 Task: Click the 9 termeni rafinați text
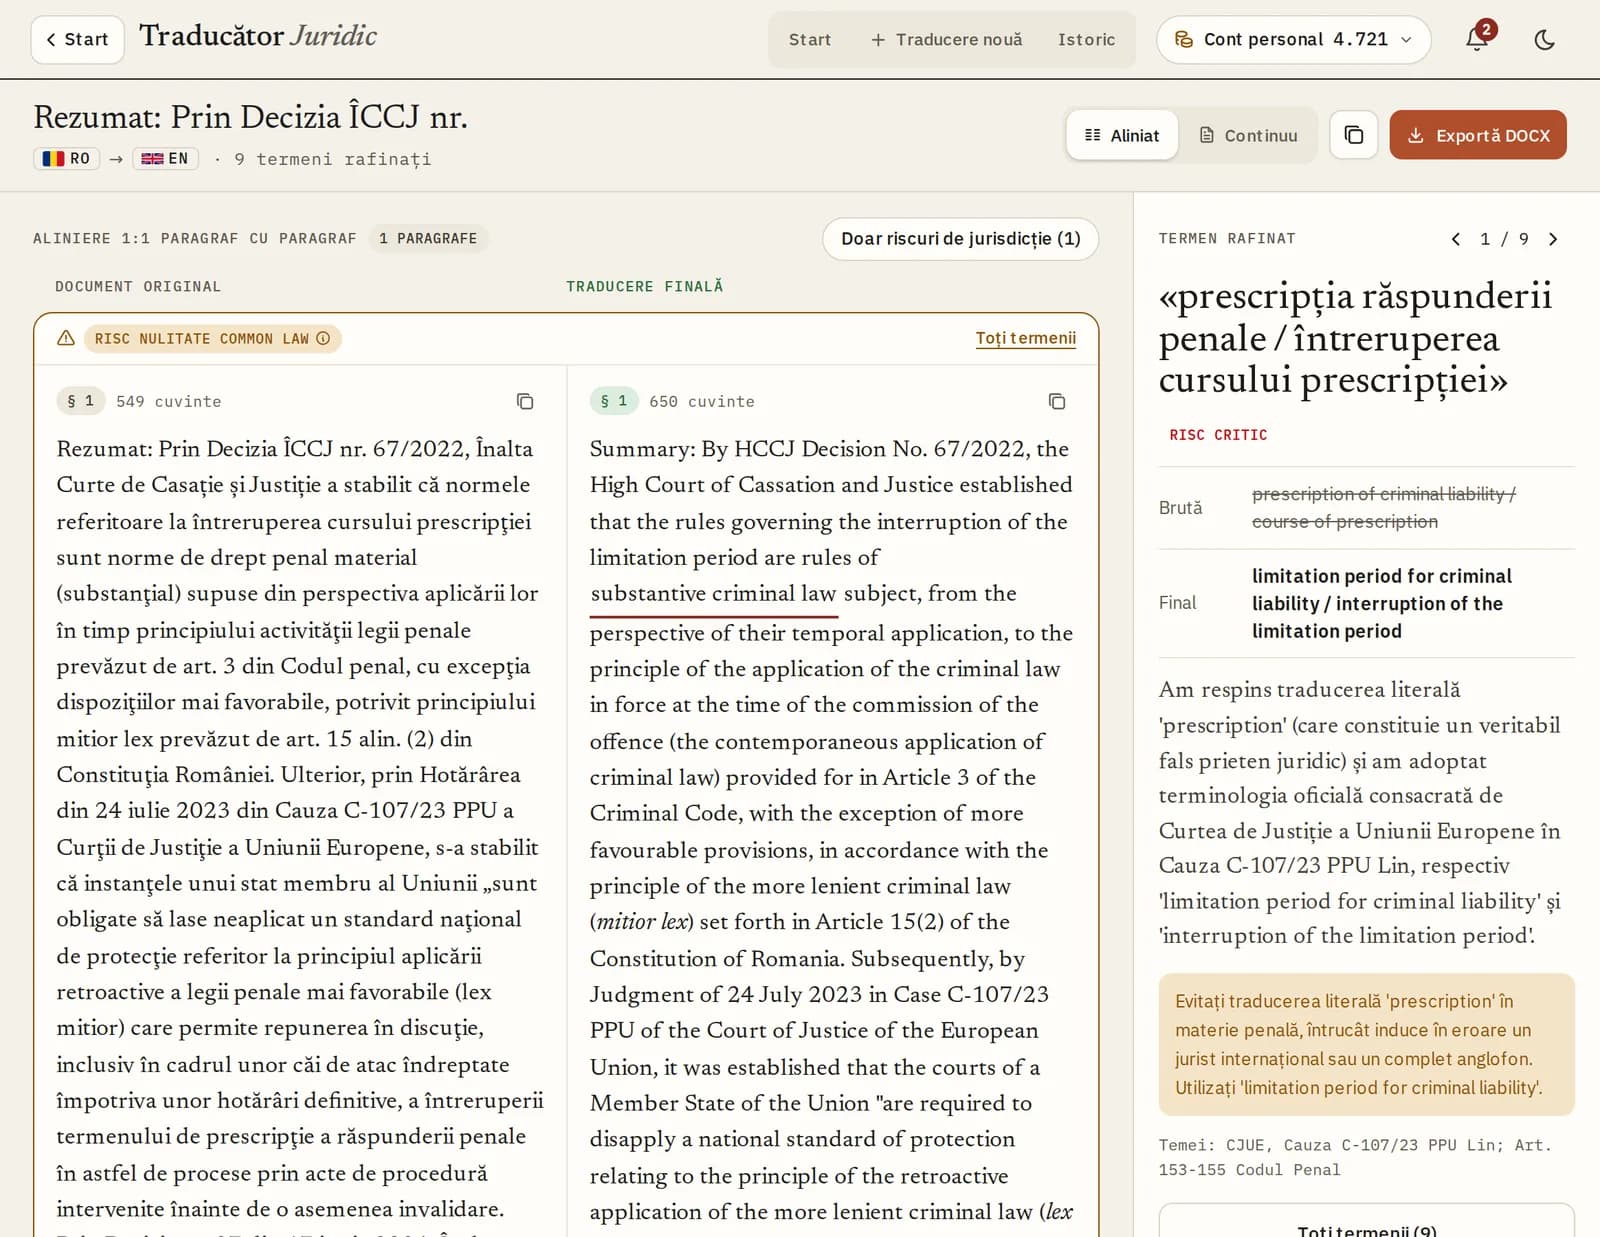pyautogui.click(x=332, y=159)
